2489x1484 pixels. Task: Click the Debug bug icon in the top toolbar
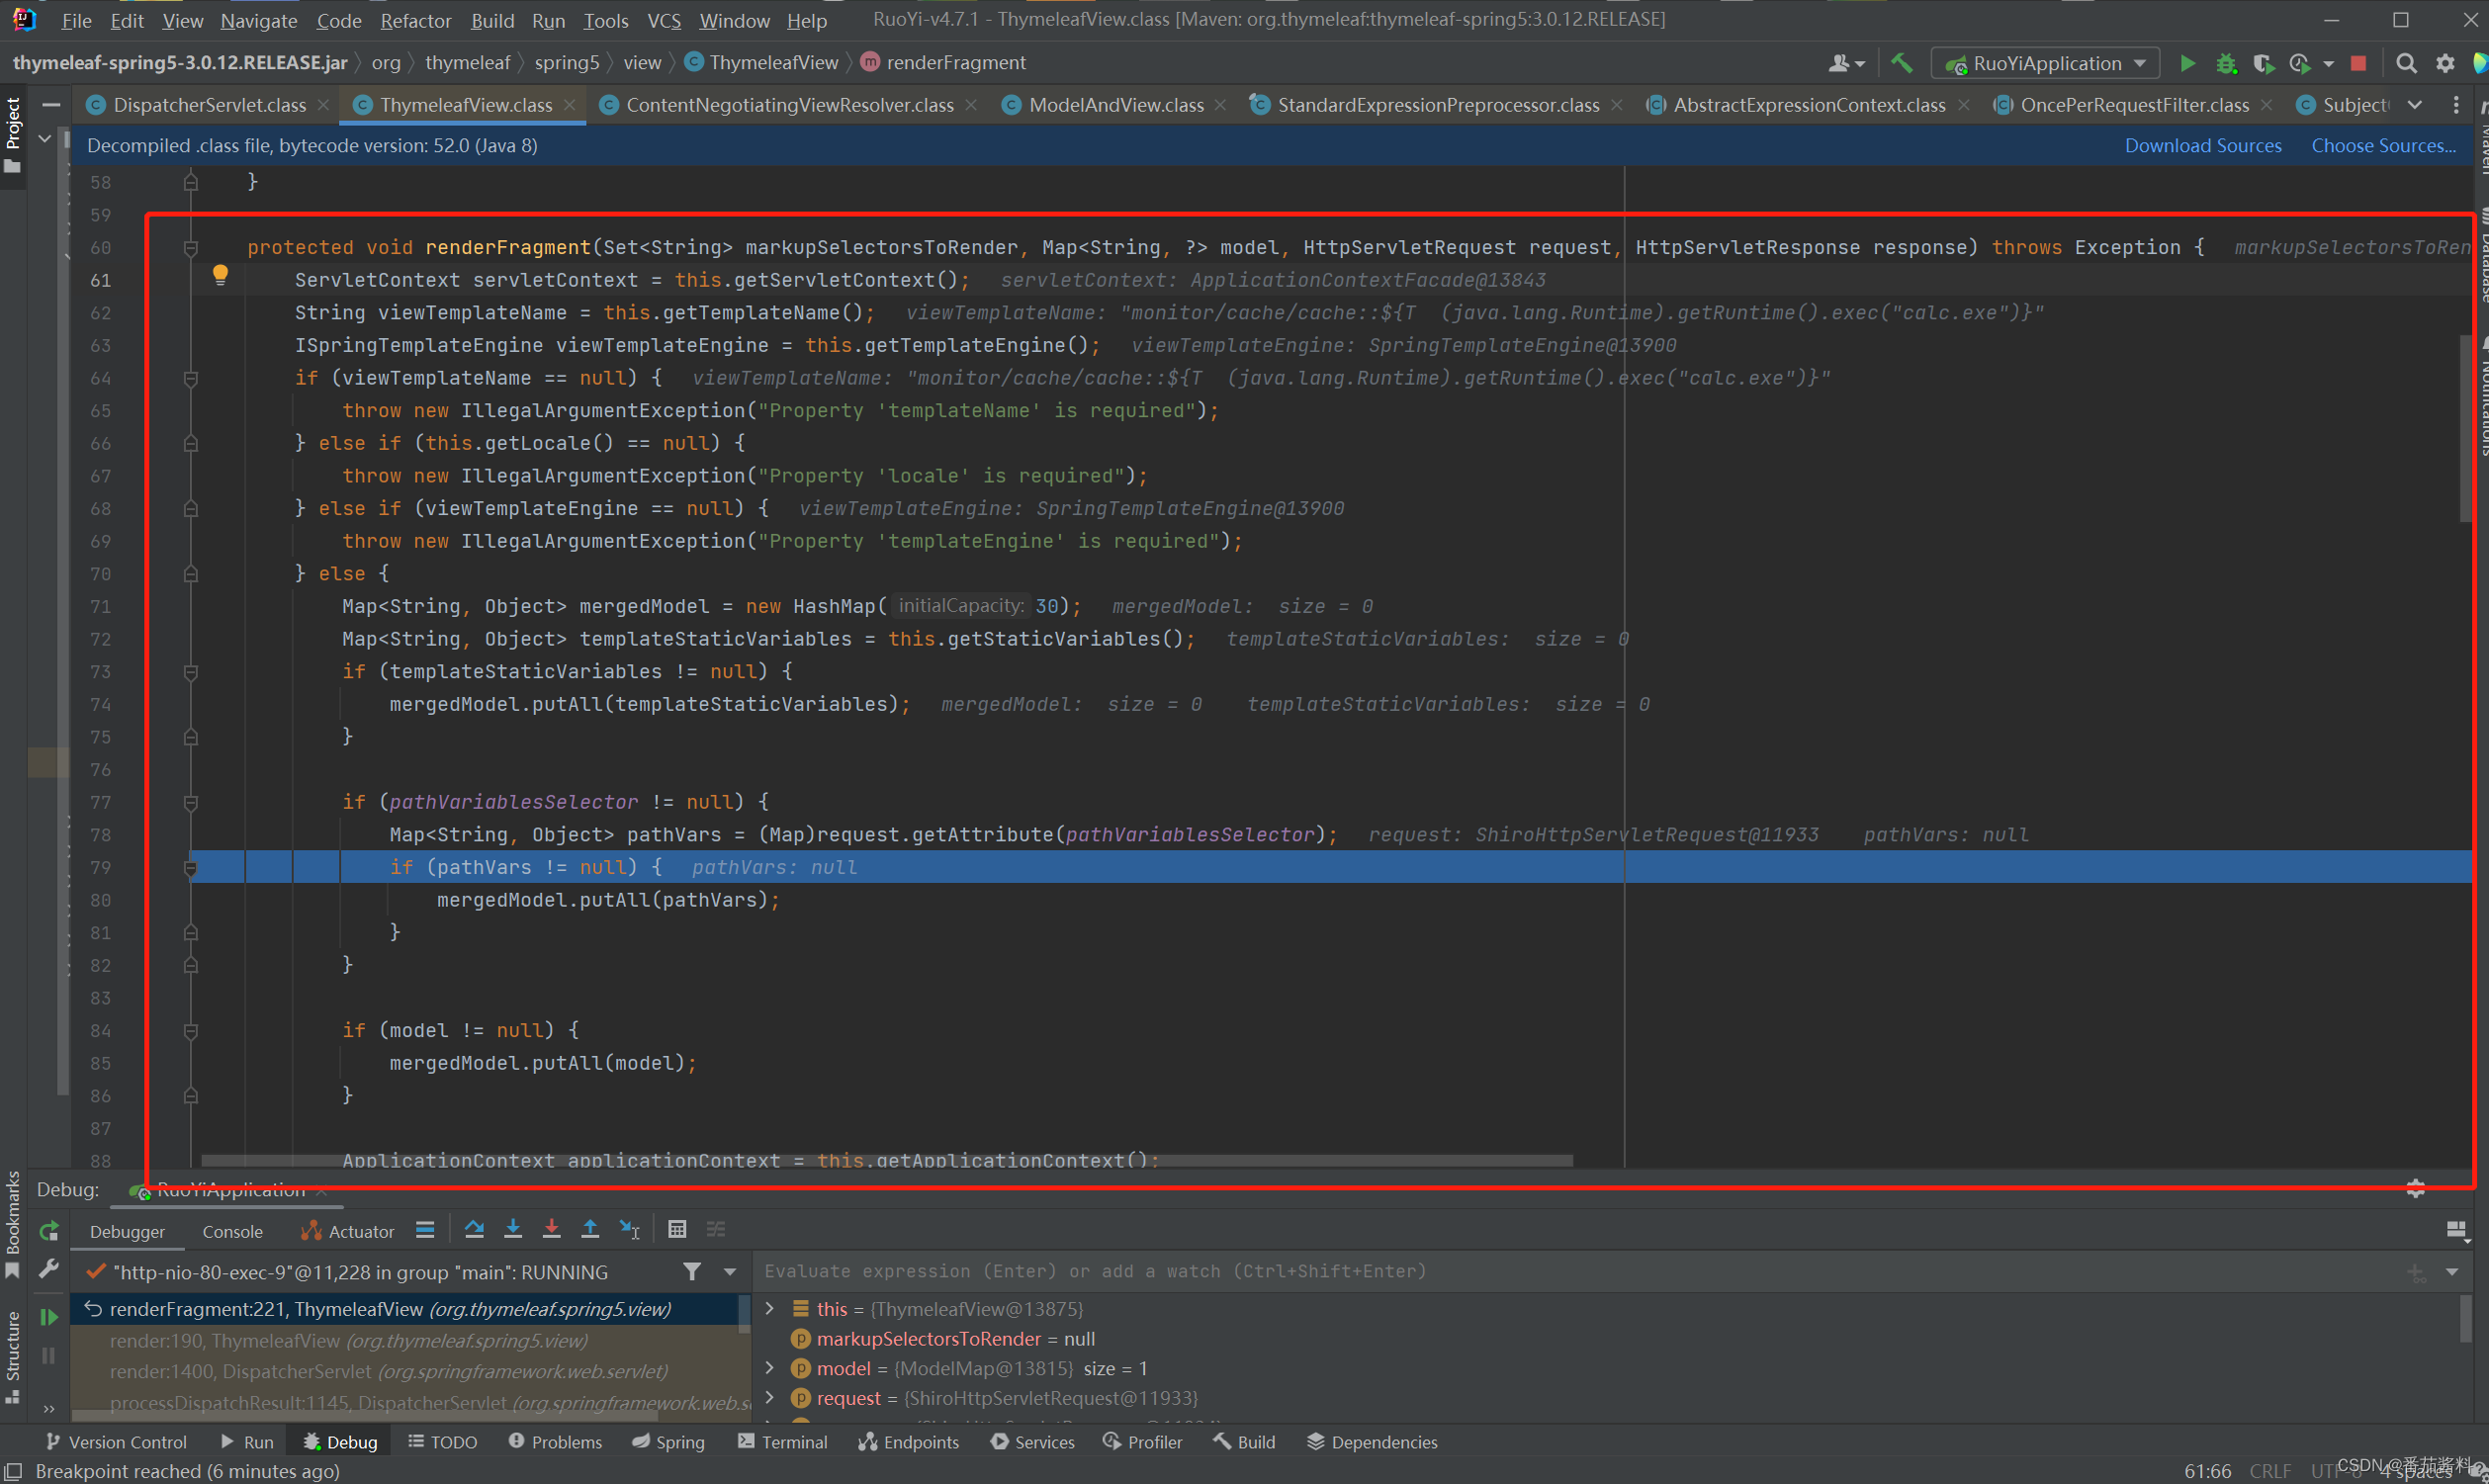coord(2225,63)
